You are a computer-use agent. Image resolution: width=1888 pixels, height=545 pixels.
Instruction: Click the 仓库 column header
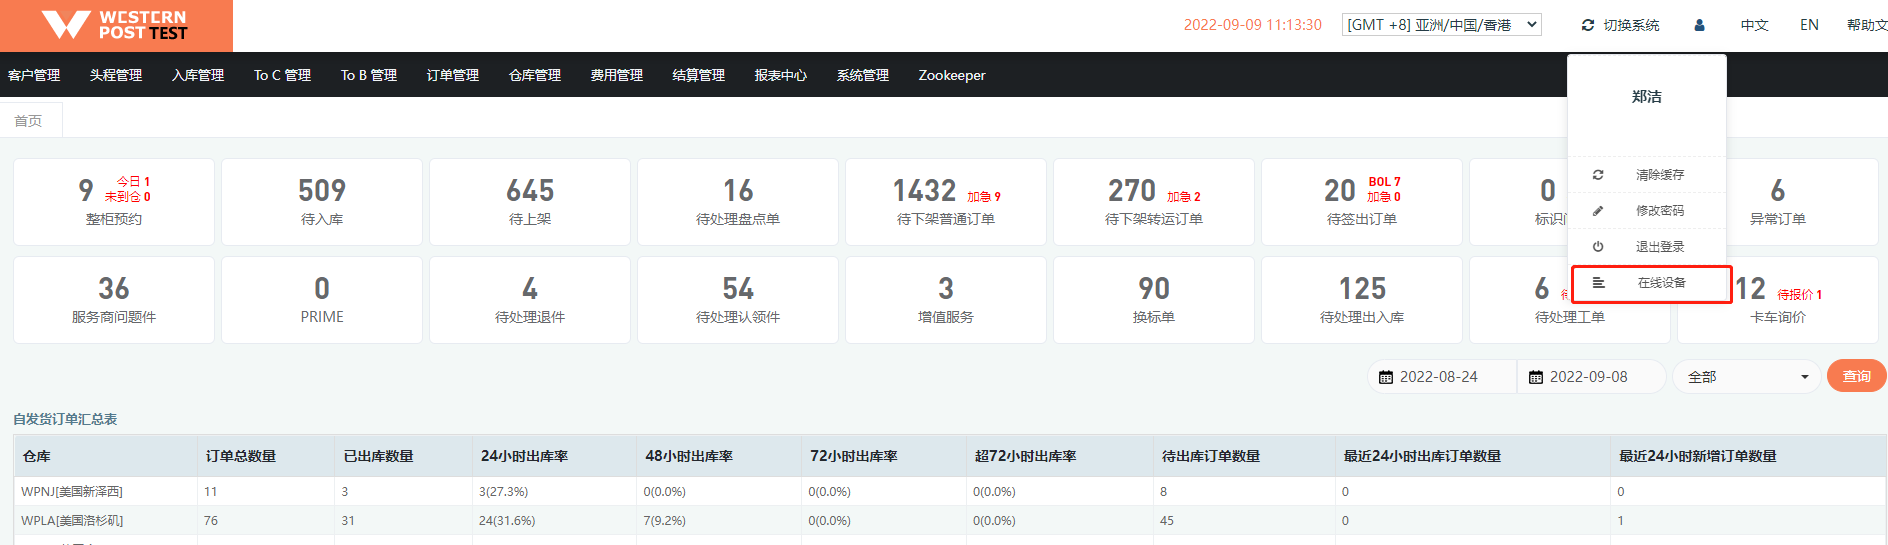tap(105, 456)
